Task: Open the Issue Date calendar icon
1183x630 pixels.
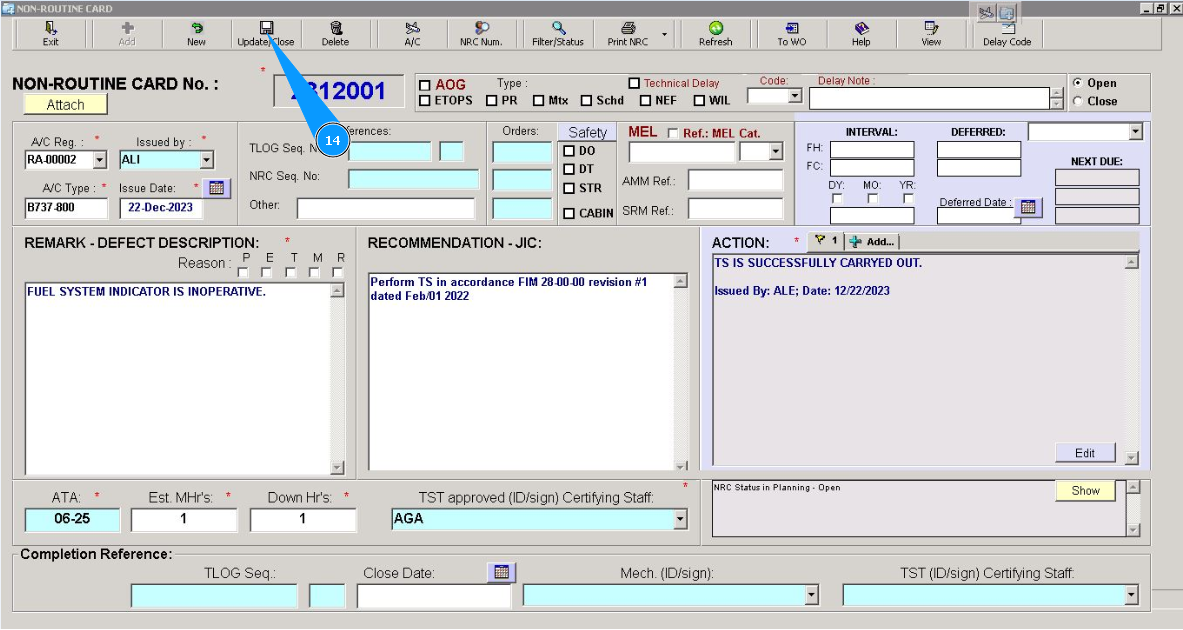Action: 217,188
